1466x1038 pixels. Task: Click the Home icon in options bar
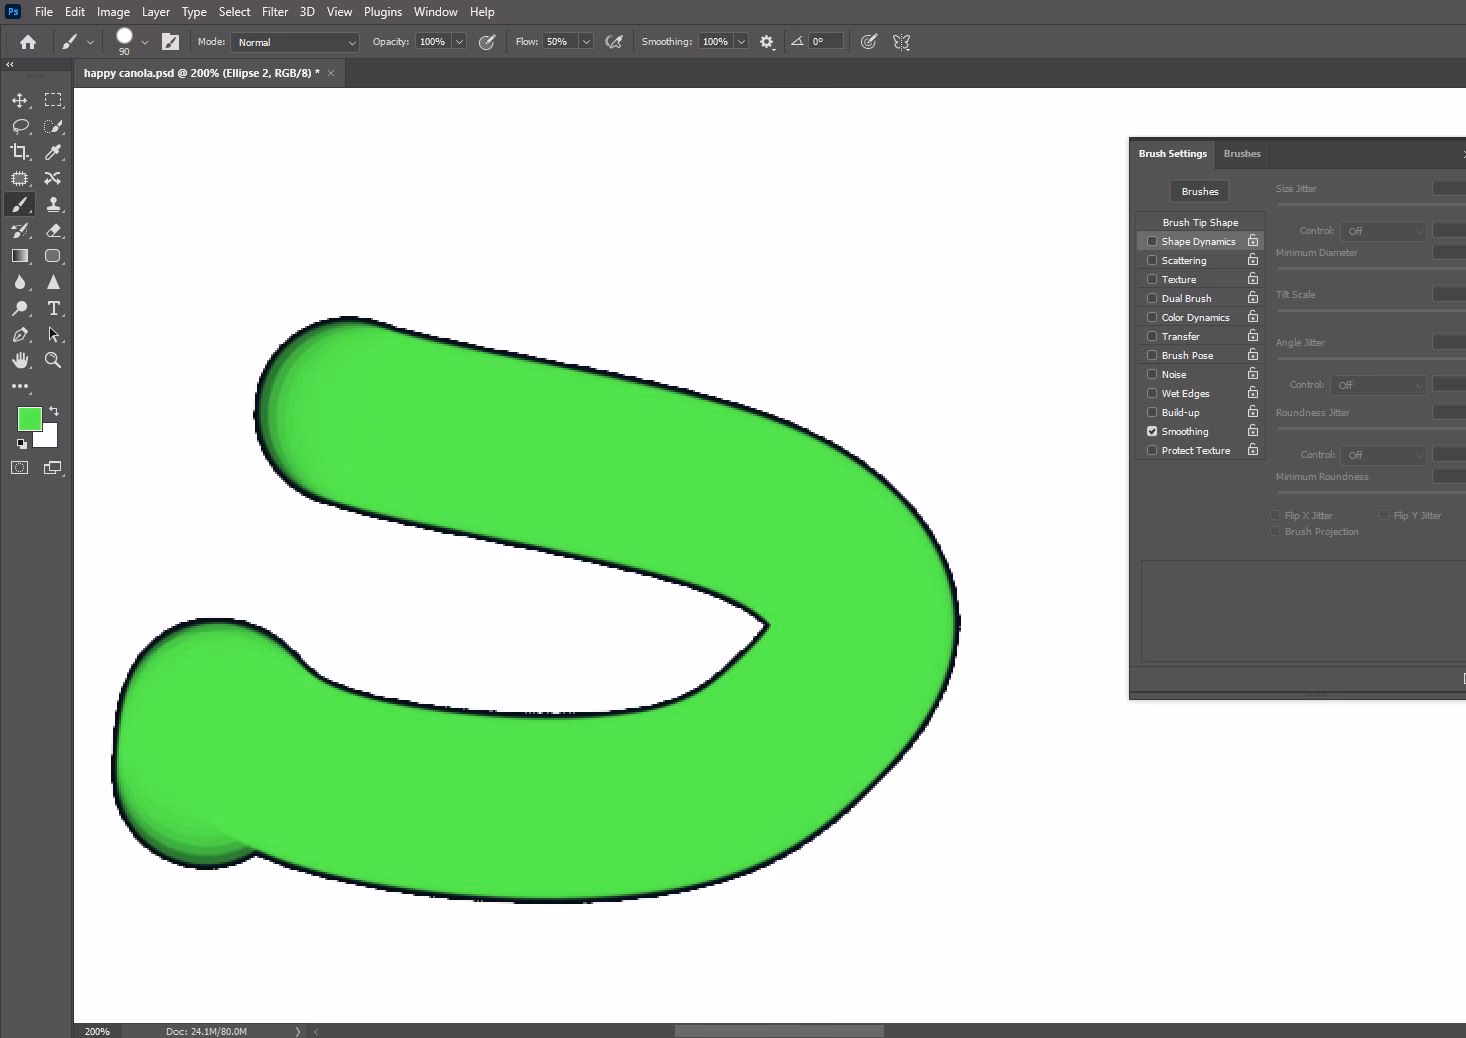coord(28,42)
